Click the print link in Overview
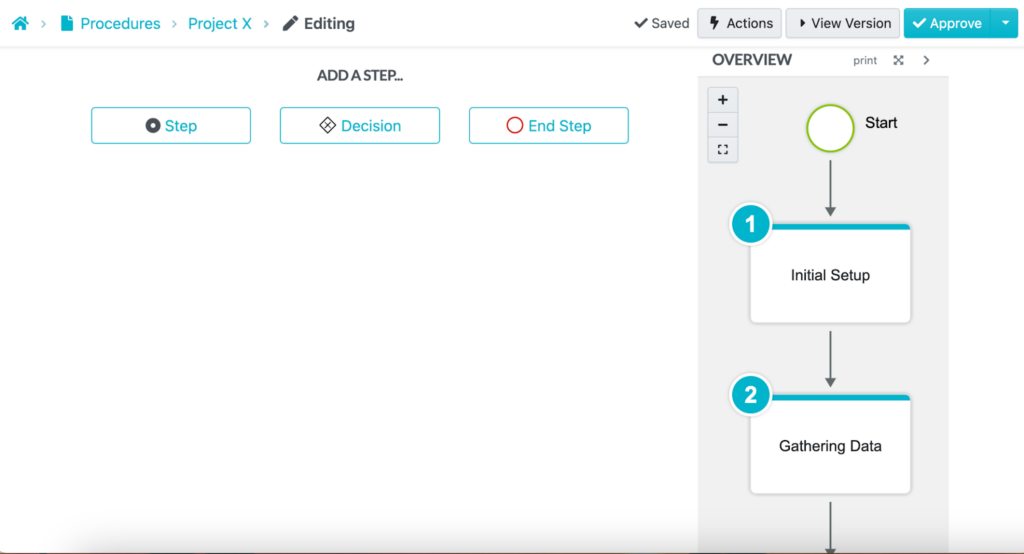Screen dimensions: 1024x554 pyautogui.click(x=865, y=61)
